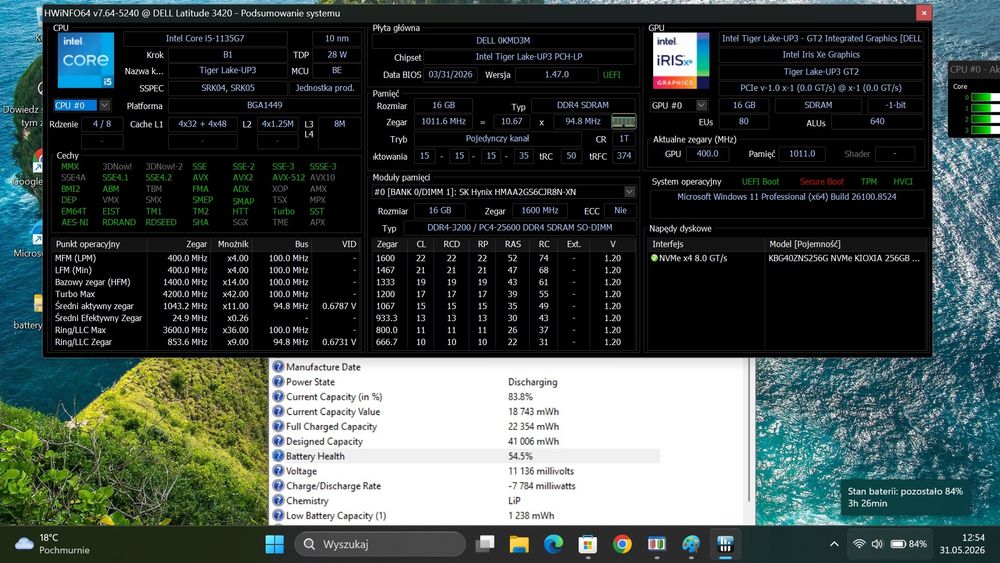Open the GPU #0 selector dropdown
The height and width of the screenshot is (563, 1000).
click(702, 105)
